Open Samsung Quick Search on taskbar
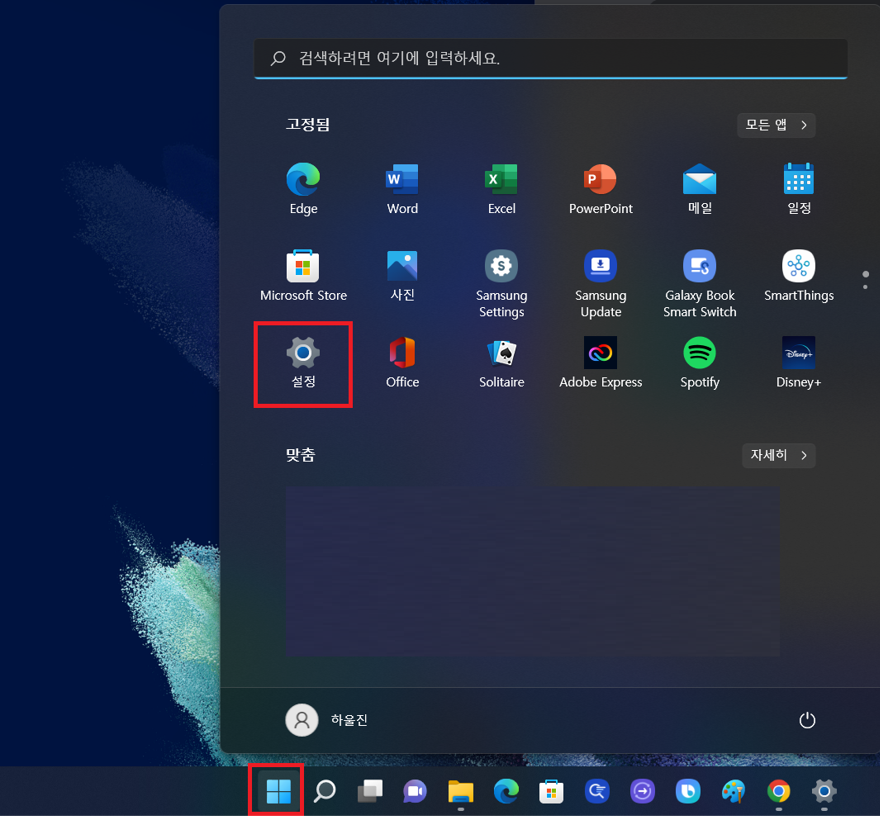Screen dimensions: 880x816 [x=597, y=791]
